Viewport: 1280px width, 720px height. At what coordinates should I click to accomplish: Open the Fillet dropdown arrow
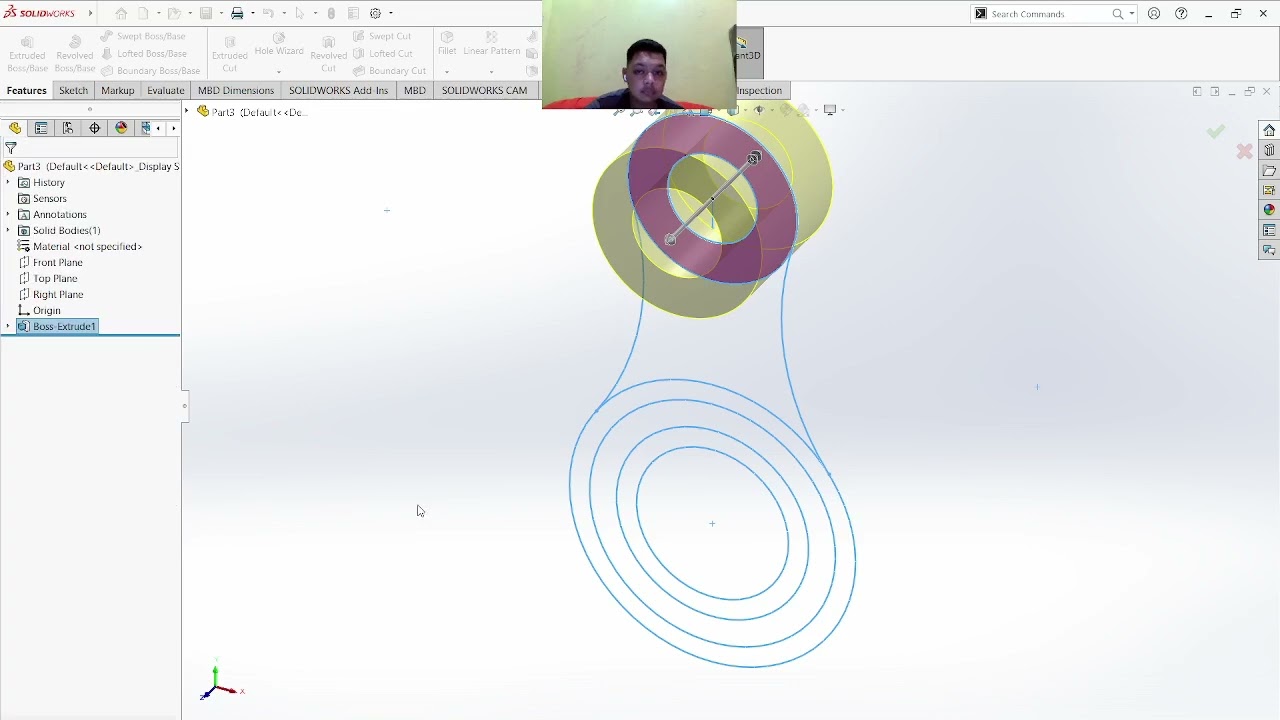click(x=447, y=71)
